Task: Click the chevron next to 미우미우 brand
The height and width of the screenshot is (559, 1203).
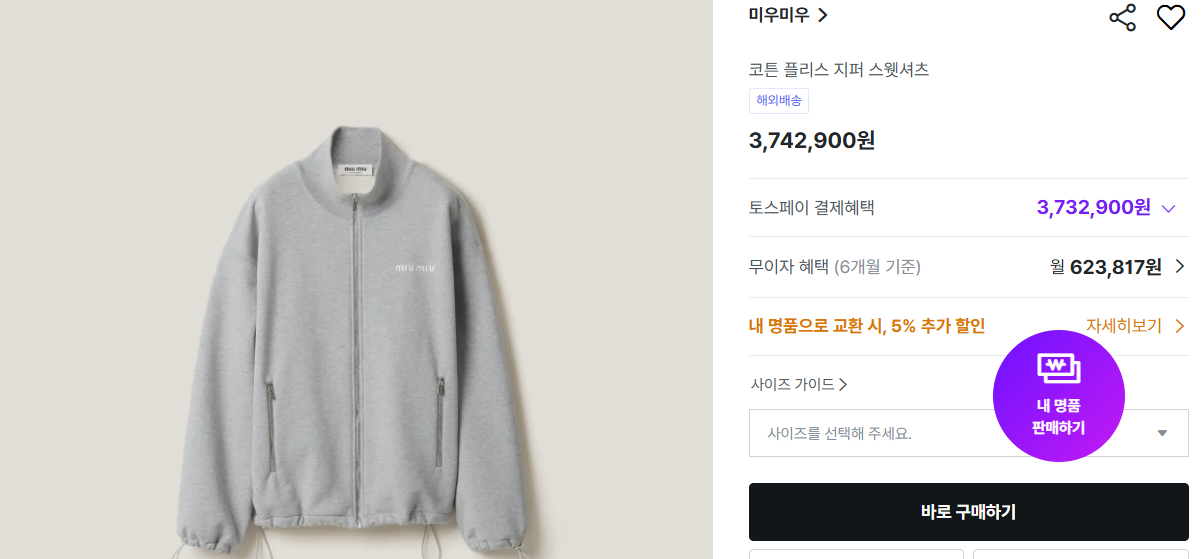Action: (x=823, y=15)
